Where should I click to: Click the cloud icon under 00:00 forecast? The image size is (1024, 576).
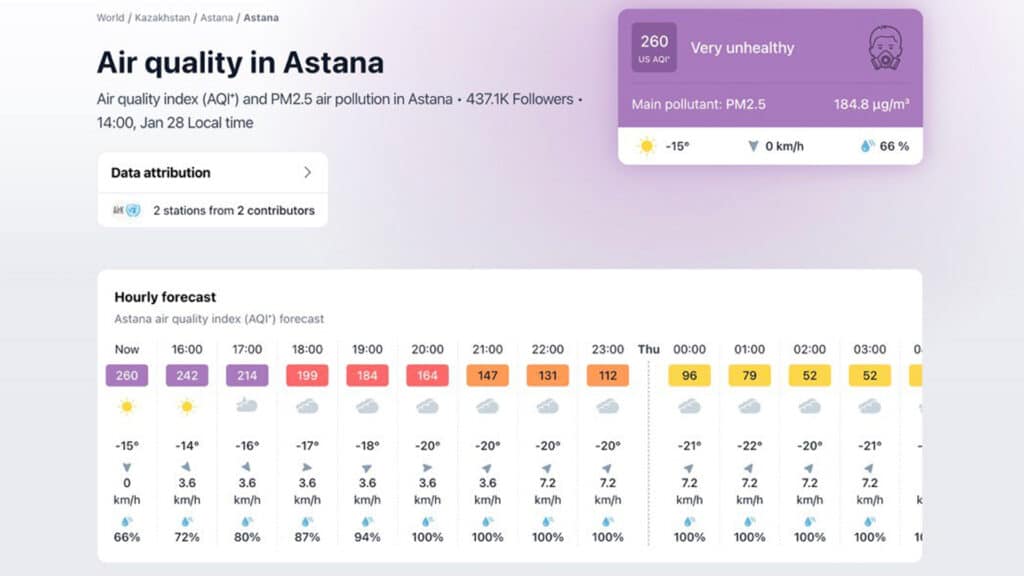[689, 406]
